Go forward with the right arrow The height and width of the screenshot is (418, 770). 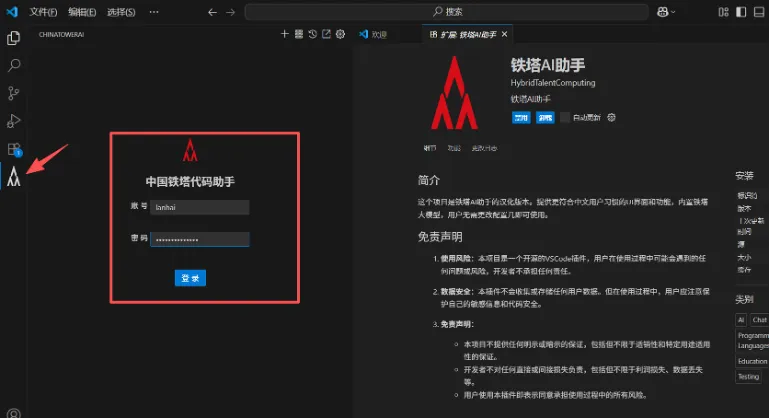230,12
